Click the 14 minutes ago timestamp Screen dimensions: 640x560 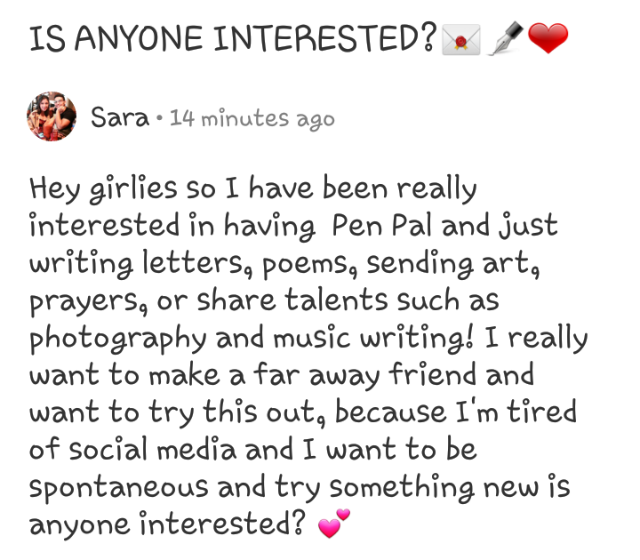(252, 119)
